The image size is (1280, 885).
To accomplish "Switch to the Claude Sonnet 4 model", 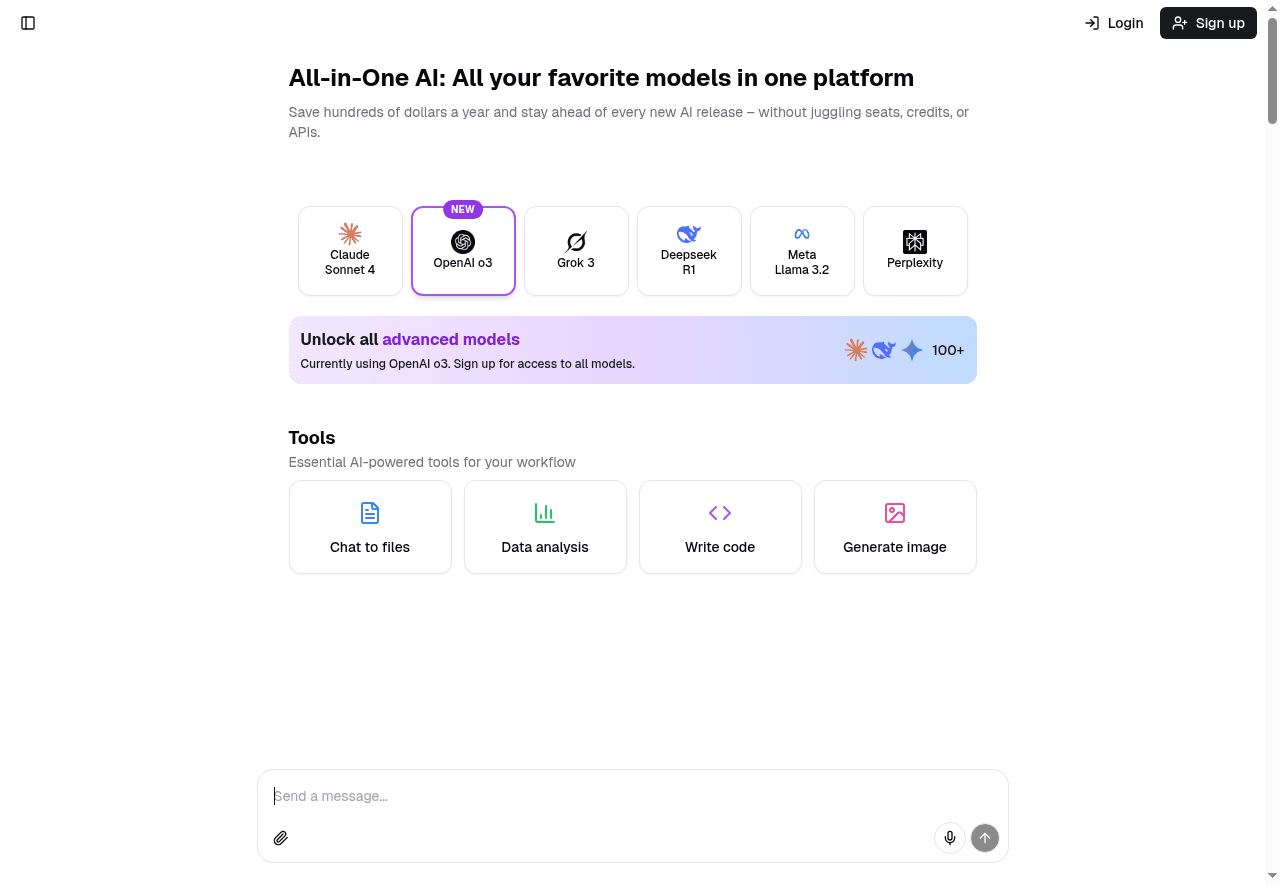I will click(x=350, y=251).
